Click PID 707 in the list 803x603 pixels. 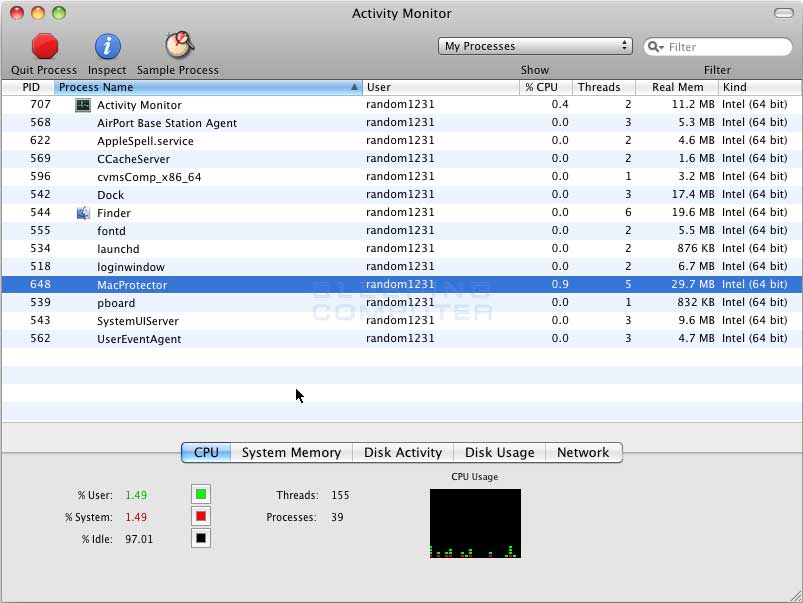(x=40, y=105)
